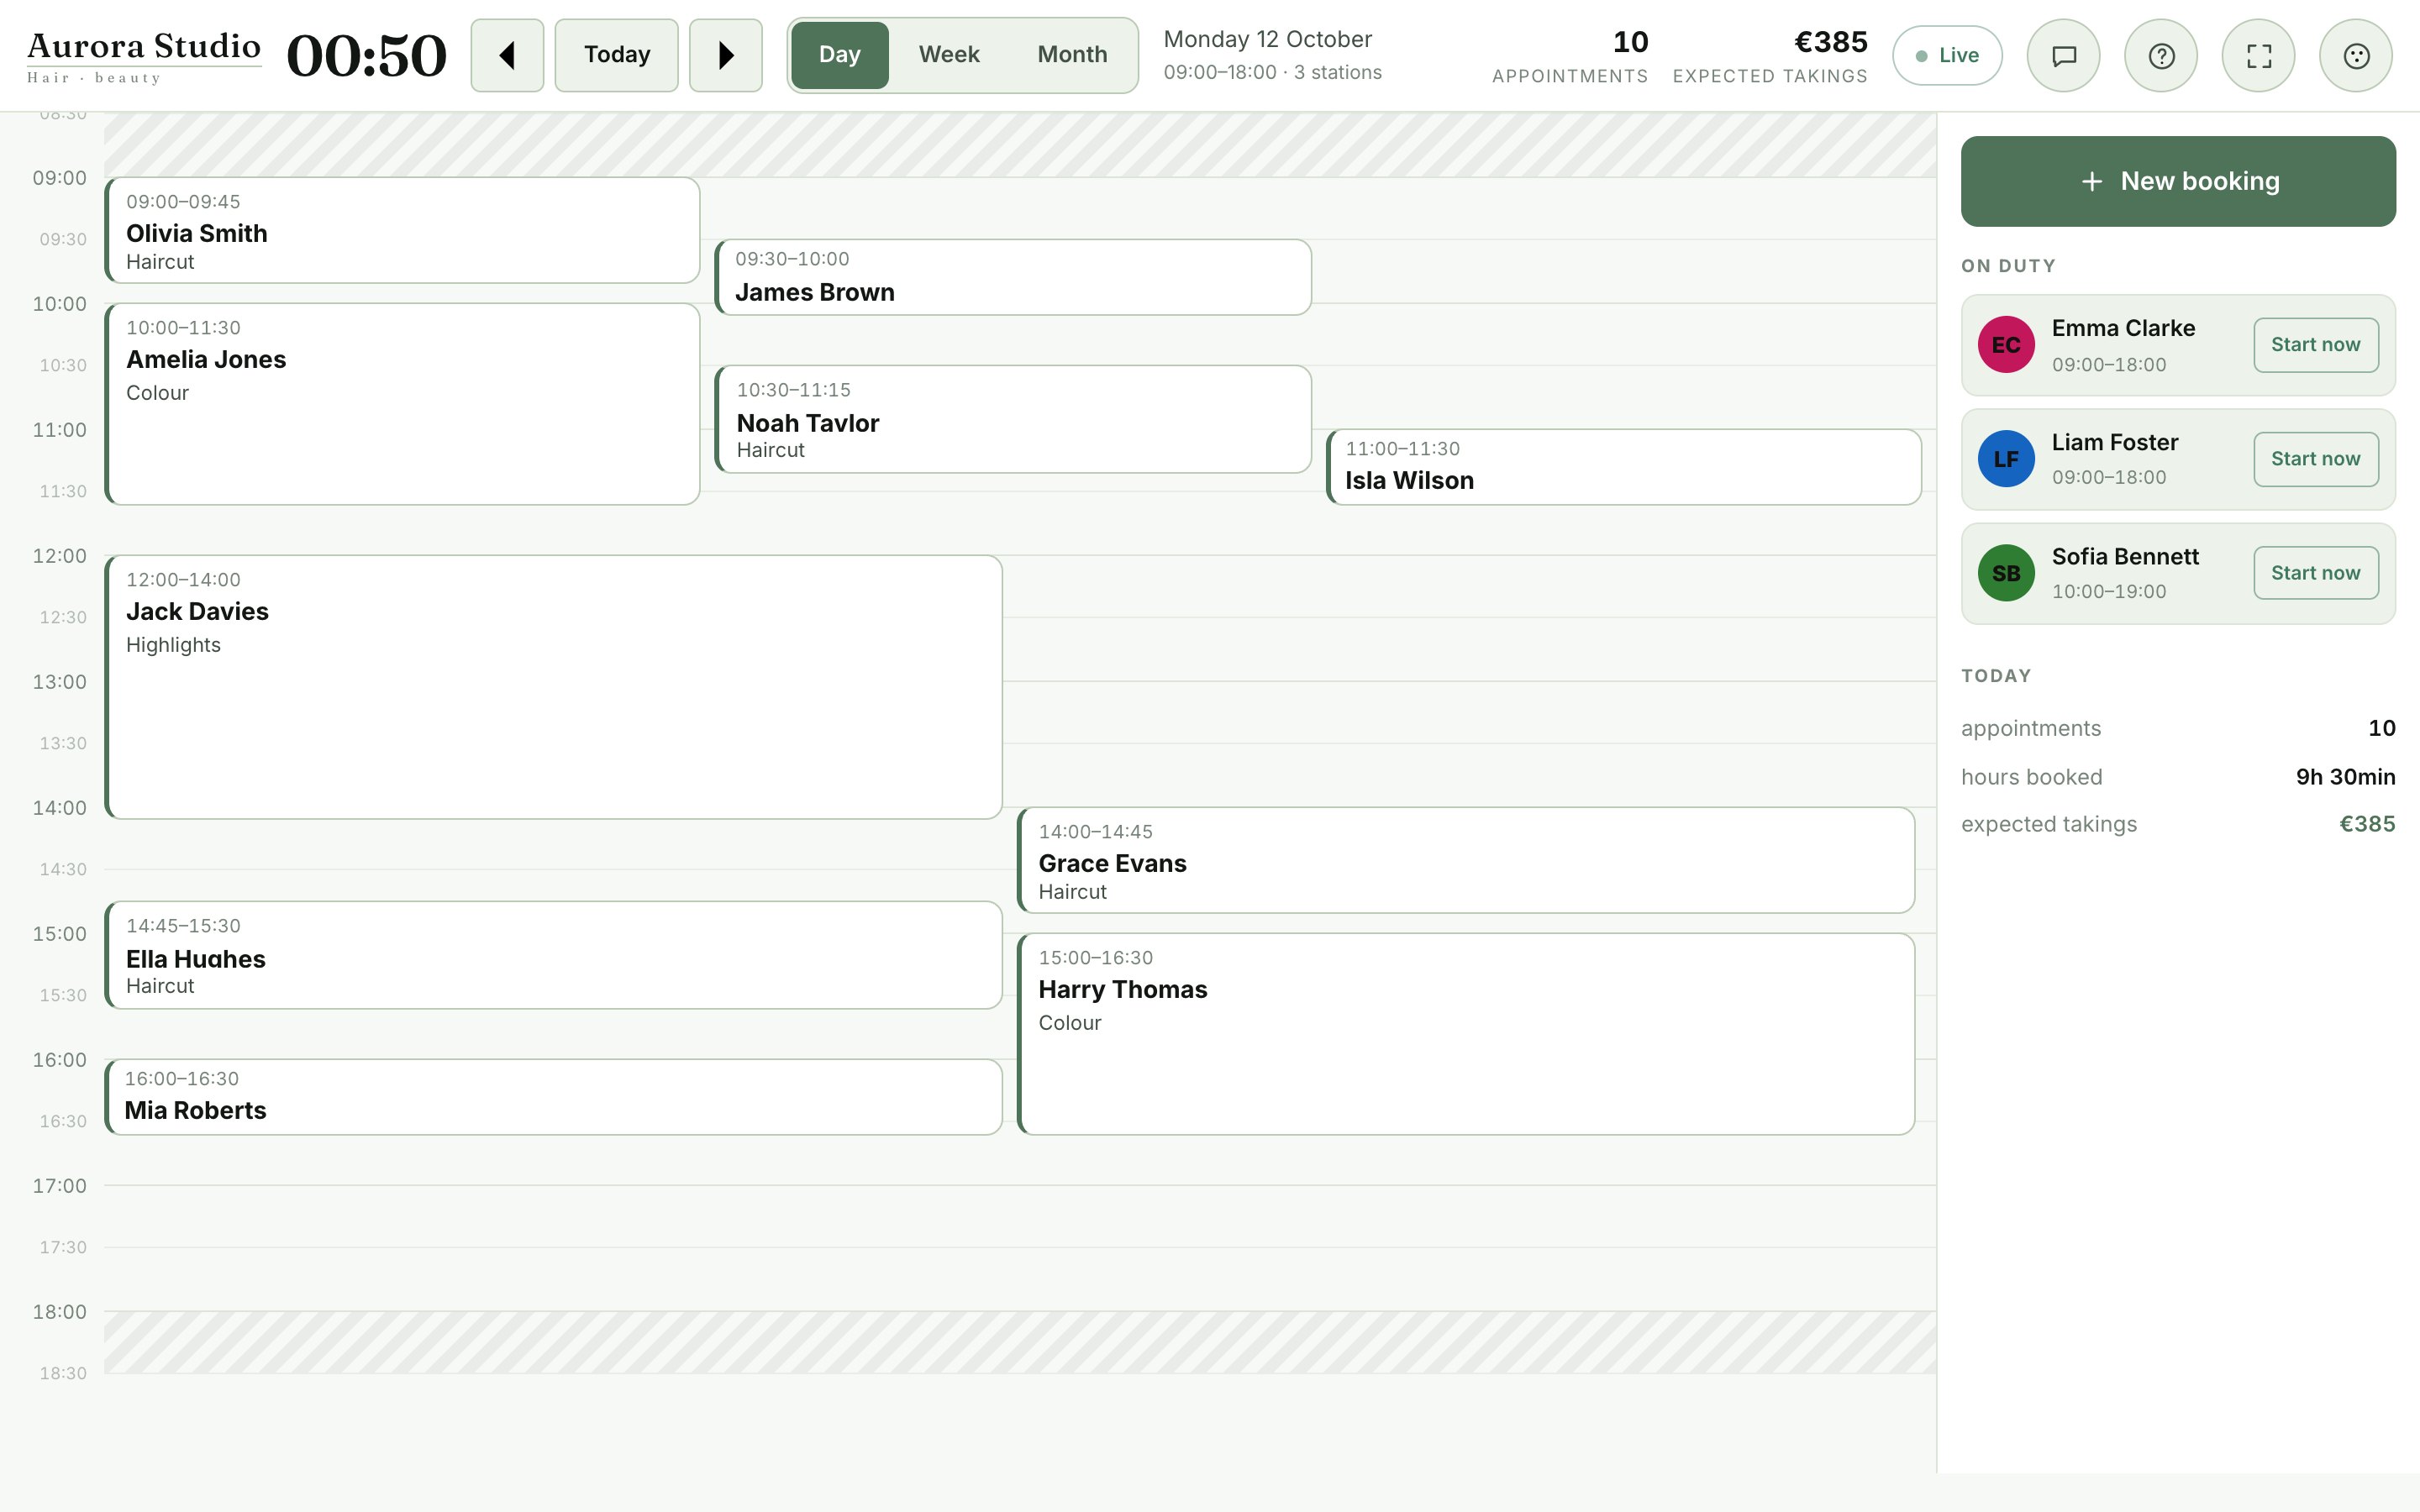Switch to Day view
The image size is (2420, 1512).
pyautogui.click(x=840, y=55)
